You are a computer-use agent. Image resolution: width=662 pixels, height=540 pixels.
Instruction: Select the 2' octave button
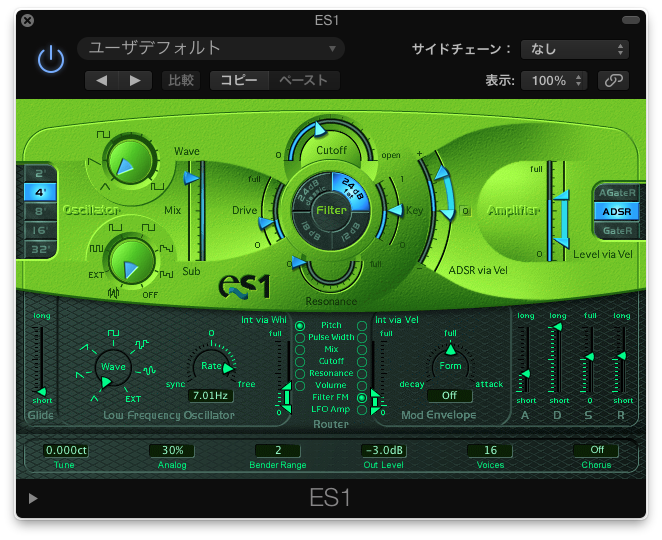pyautogui.click(x=40, y=174)
